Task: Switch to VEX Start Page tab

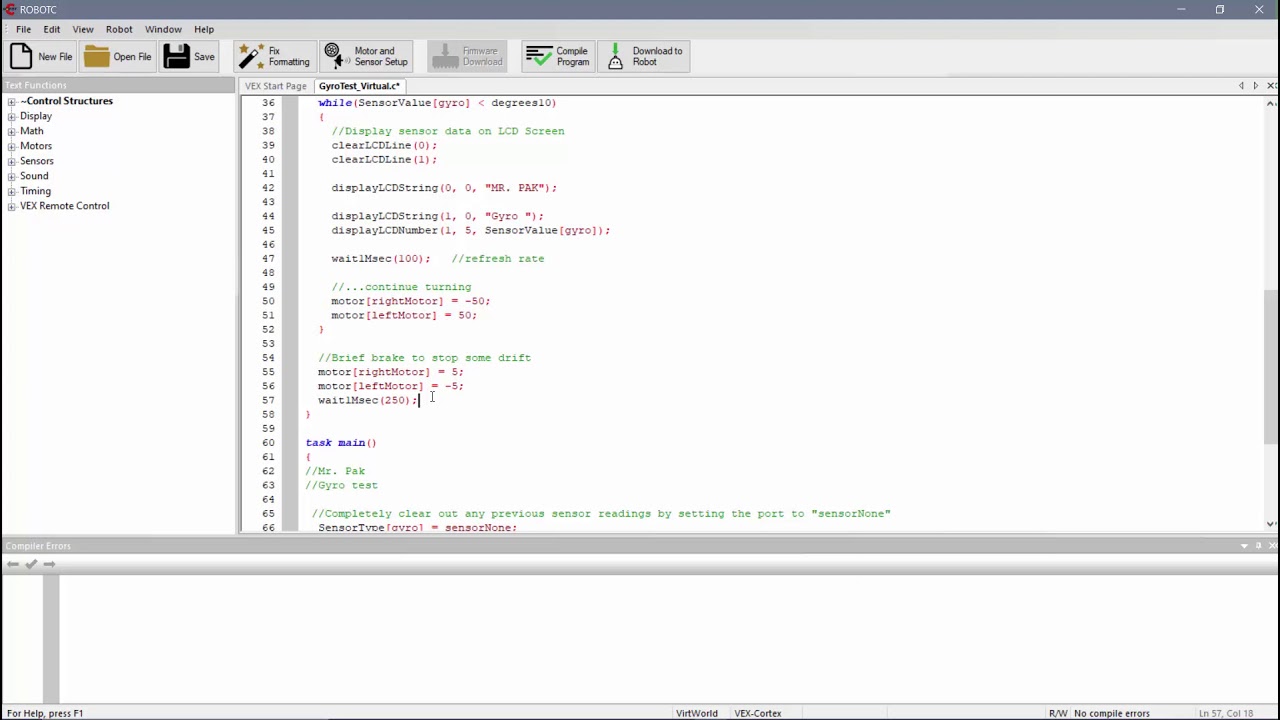Action: click(x=276, y=86)
